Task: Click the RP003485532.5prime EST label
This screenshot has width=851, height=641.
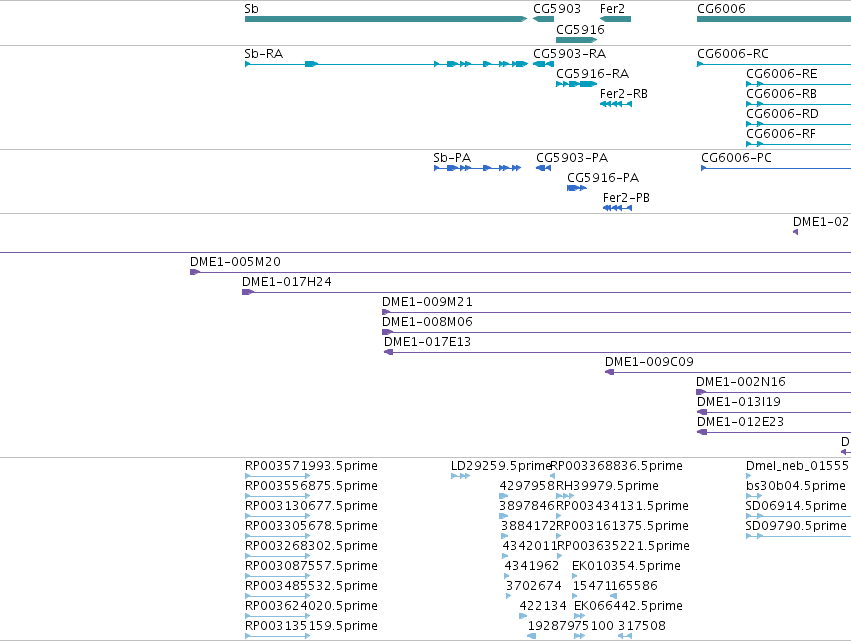Action: point(311,586)
